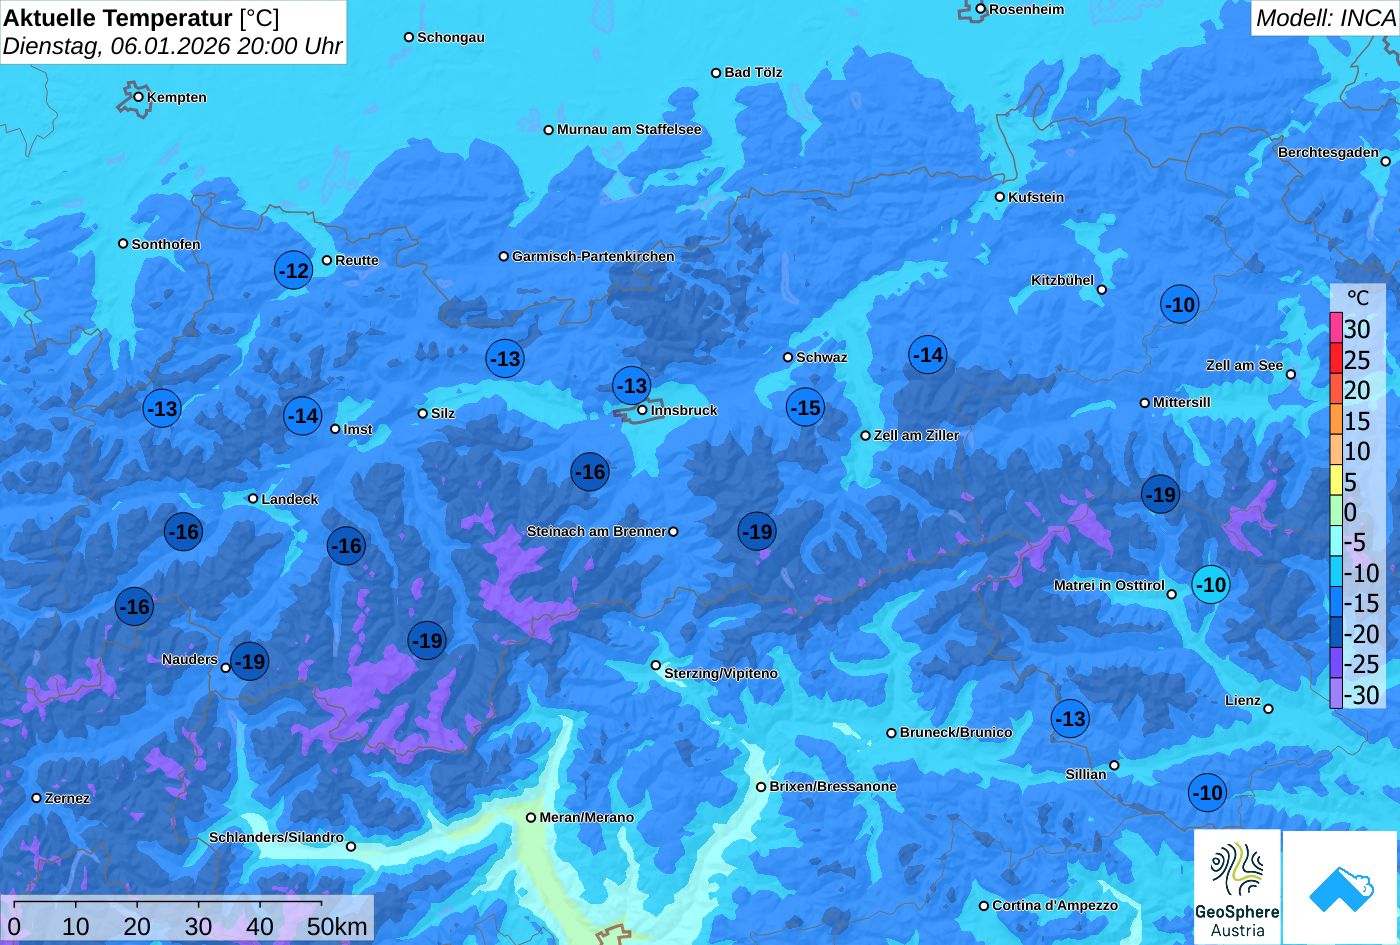Image resolution: width=1400 pixels, height=945 pixels.
Task: Click the Berchtesgaden location dot
Action: click(x=1386, y=161)
